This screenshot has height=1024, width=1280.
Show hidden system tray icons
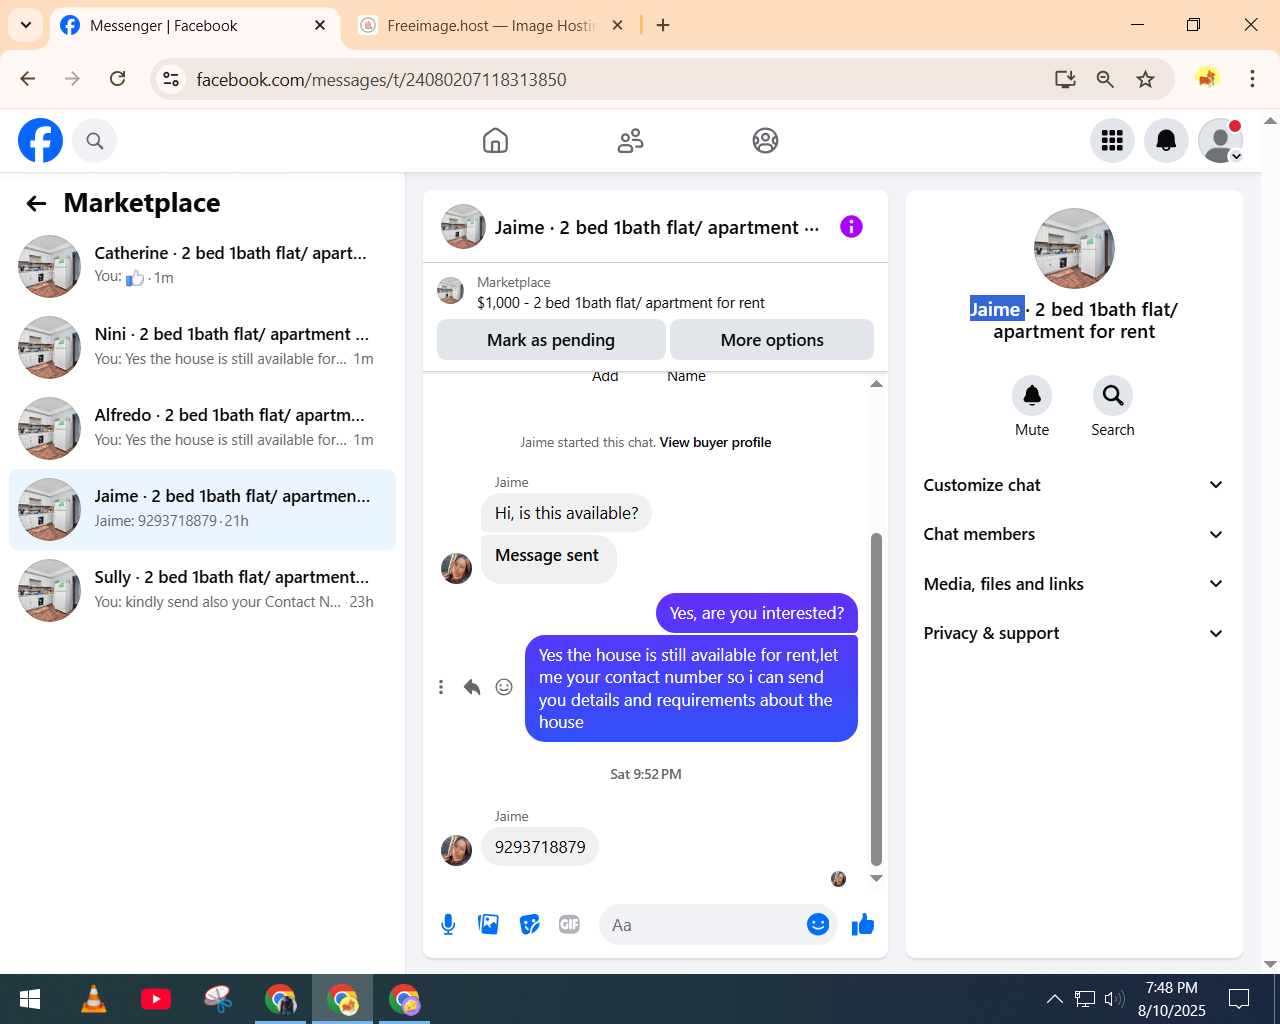tap(1054, 998)
